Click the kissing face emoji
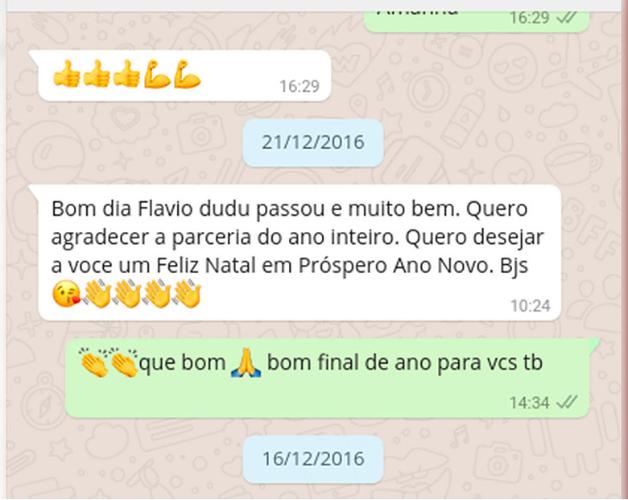Screen dimensions: 628x500 pyautogui.click(x=66, y=294)
